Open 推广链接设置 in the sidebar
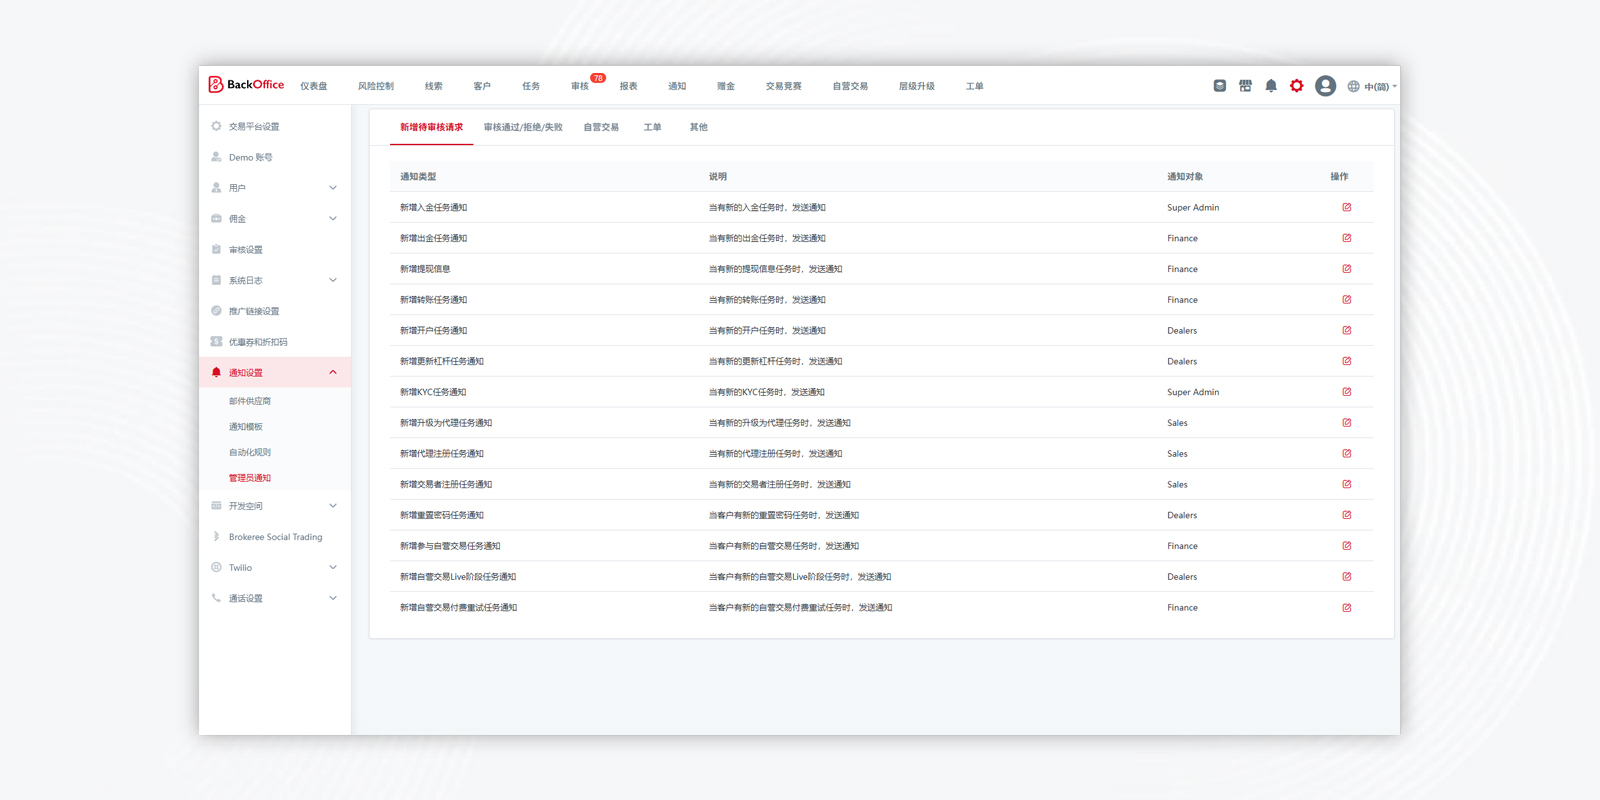 (254, 312)
